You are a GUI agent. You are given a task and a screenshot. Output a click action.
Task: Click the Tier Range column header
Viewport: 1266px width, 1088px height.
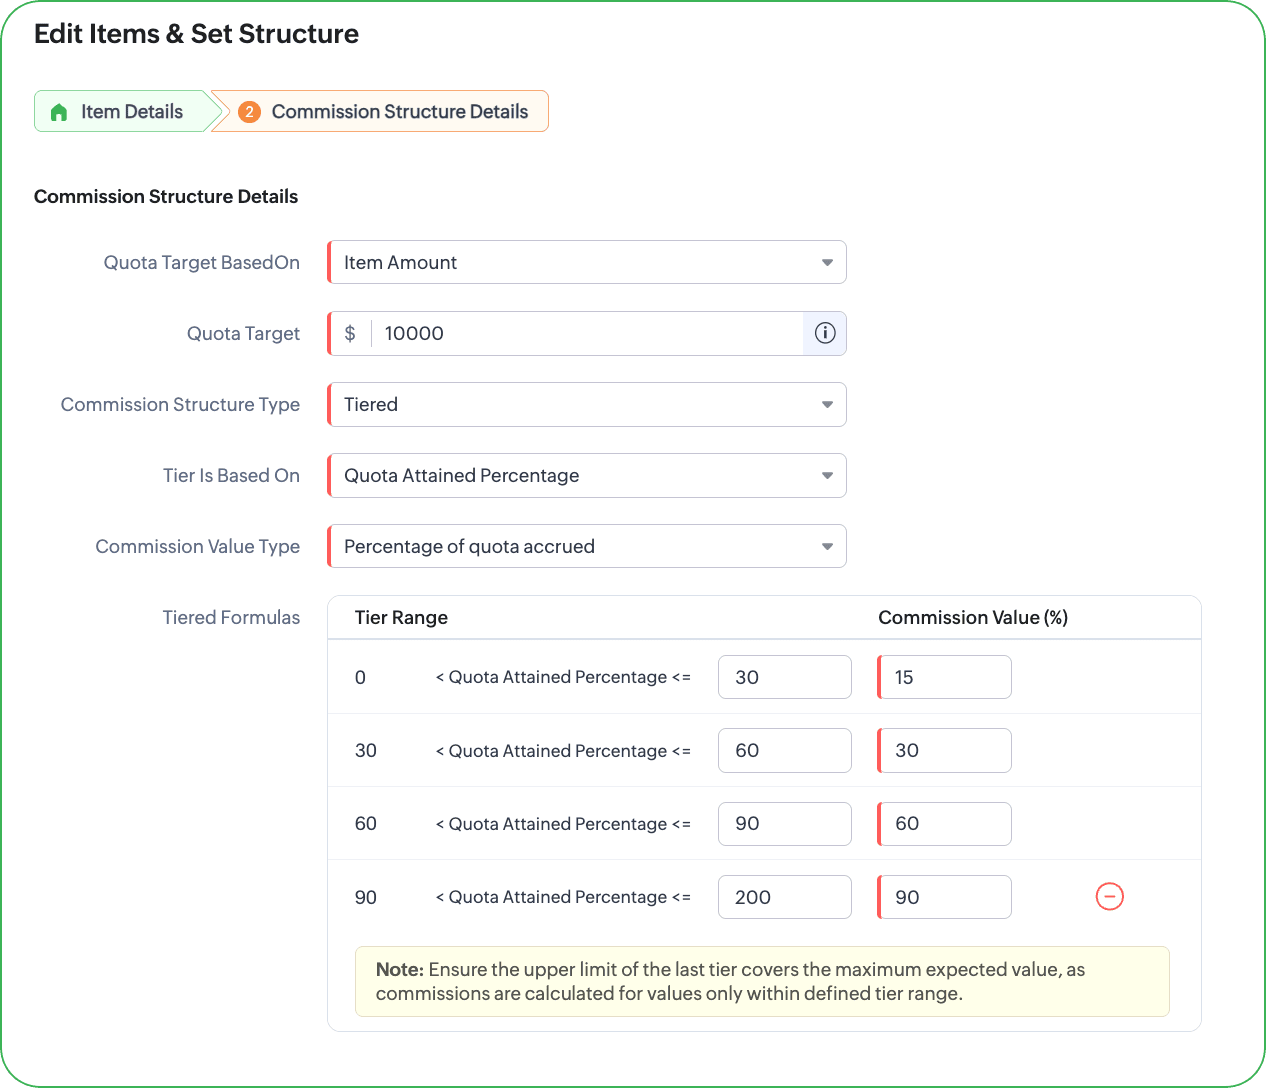coord(401,617)
